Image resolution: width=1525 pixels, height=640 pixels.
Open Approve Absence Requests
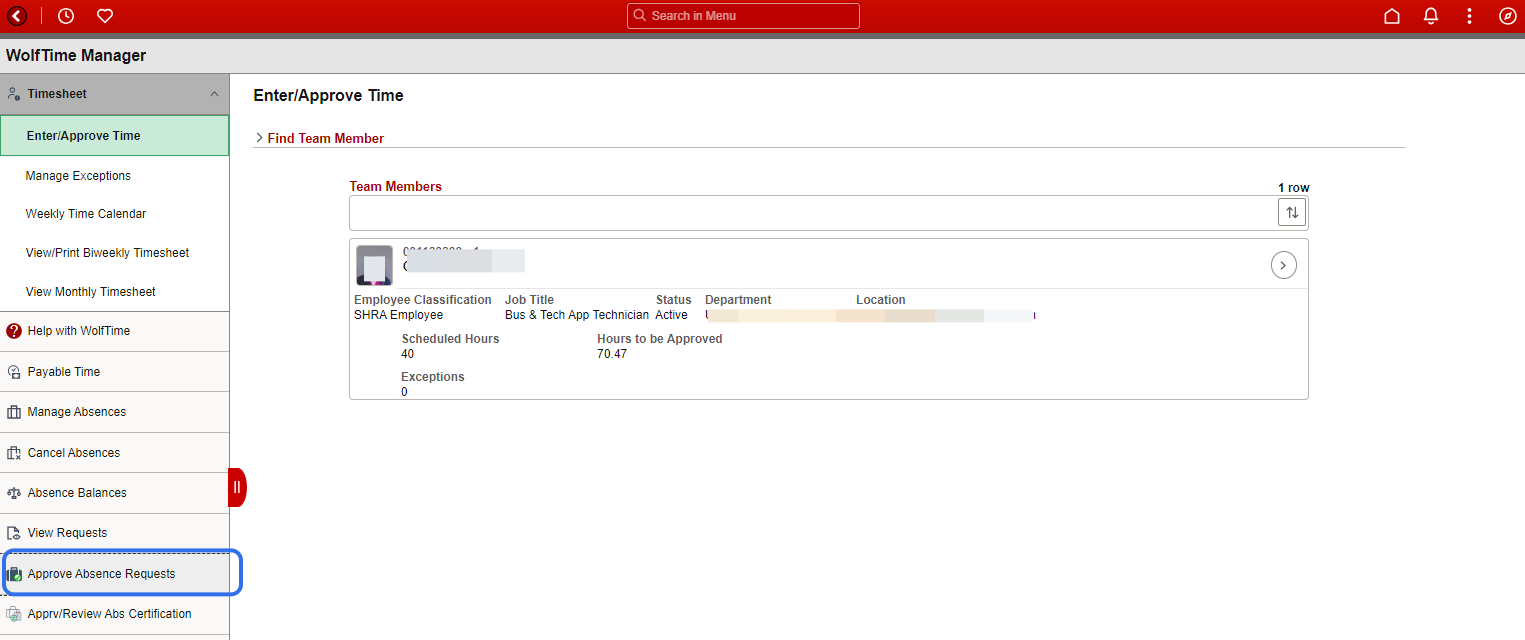tap(115, 574)
